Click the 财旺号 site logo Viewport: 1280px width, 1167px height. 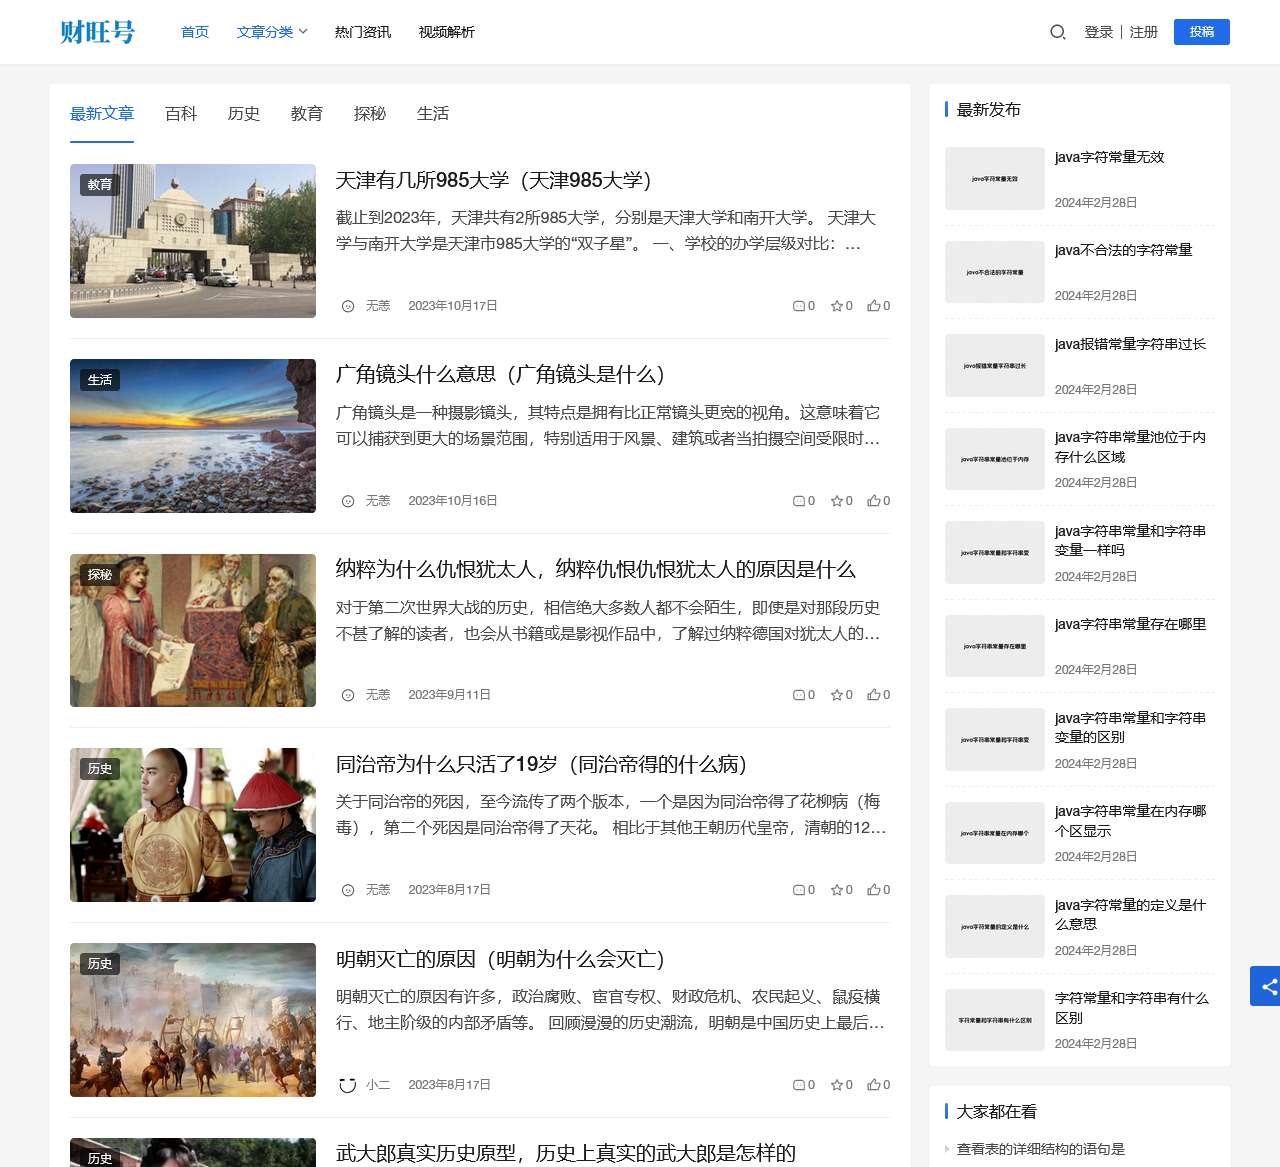pos(97,32)
